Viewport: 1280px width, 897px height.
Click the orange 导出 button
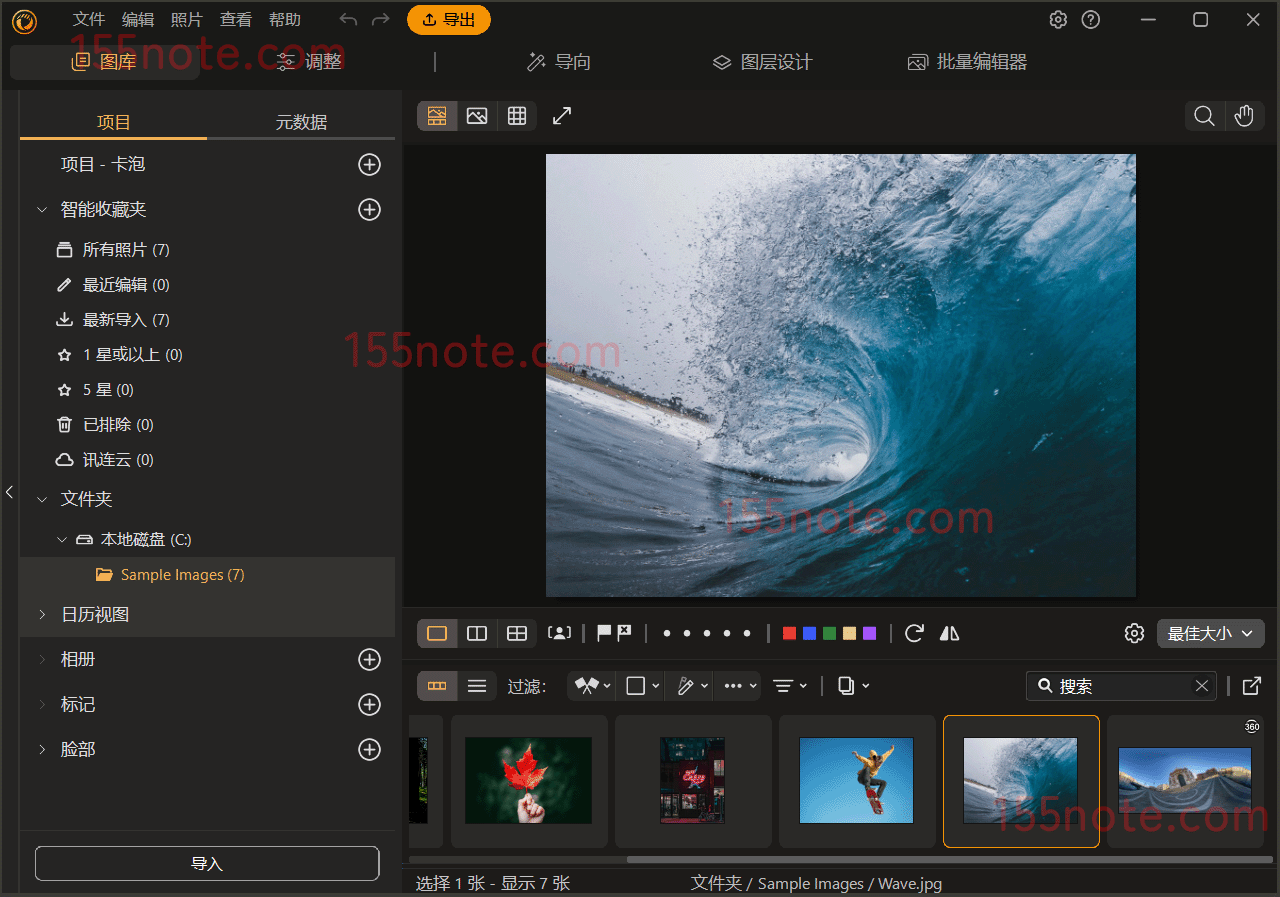[448, 20]
